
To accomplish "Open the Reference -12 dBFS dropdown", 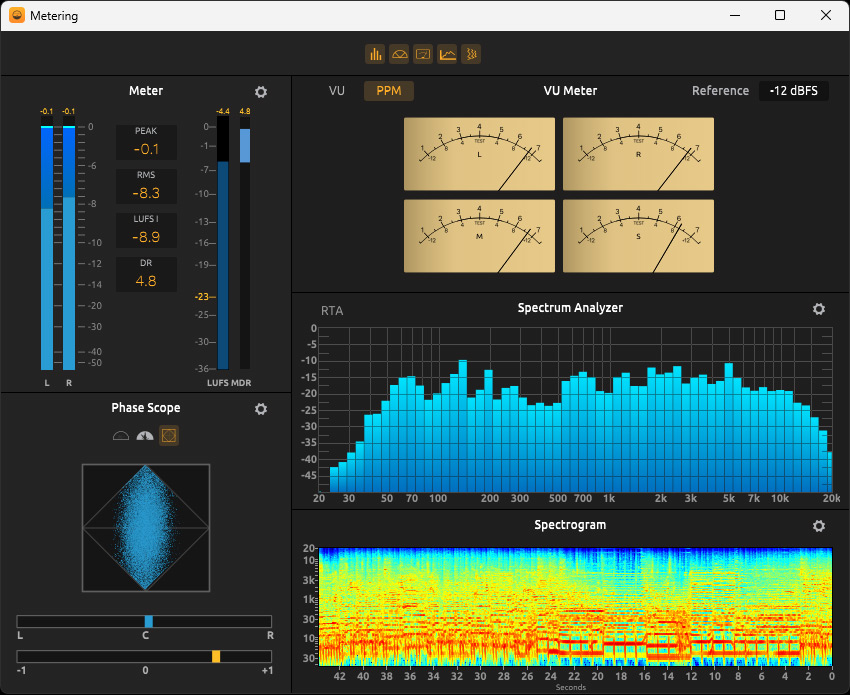I will click(793, 91).
